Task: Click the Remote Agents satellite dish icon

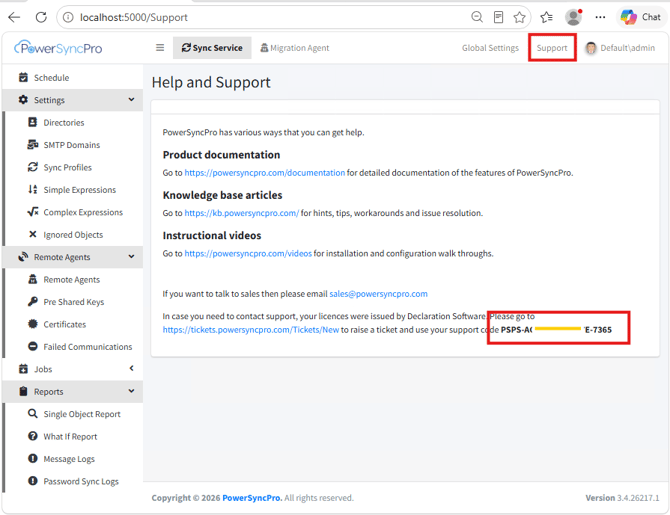Action: coord(23,257)
